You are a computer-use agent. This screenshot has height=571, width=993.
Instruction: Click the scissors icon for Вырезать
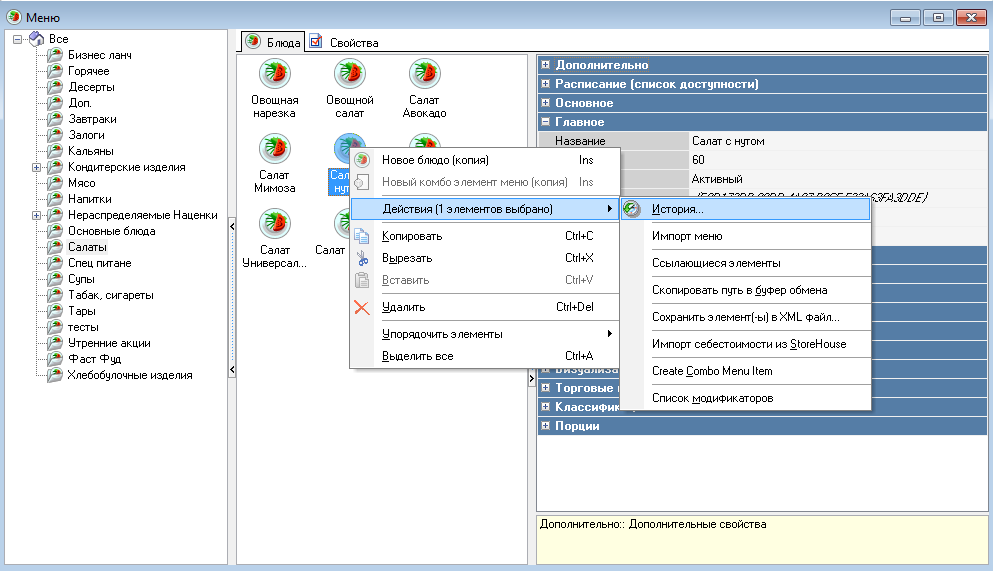pos(362,258)
